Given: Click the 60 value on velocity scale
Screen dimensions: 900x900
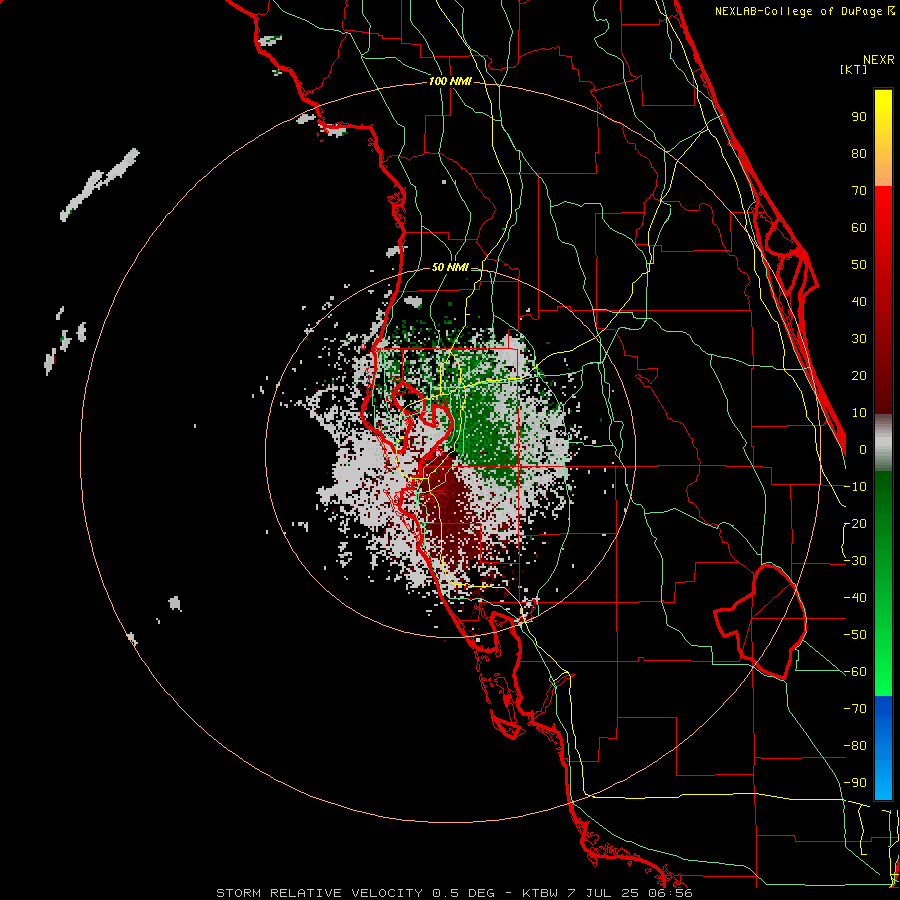Looking at the screenshot, I should coord(859,228).
